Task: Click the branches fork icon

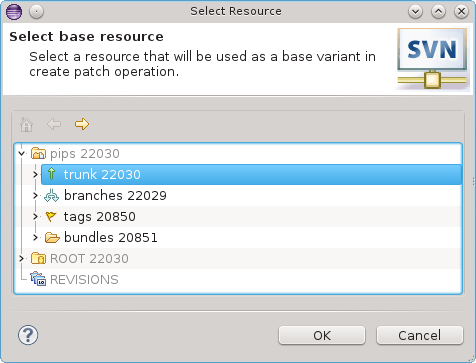Action: pos(52,196)
